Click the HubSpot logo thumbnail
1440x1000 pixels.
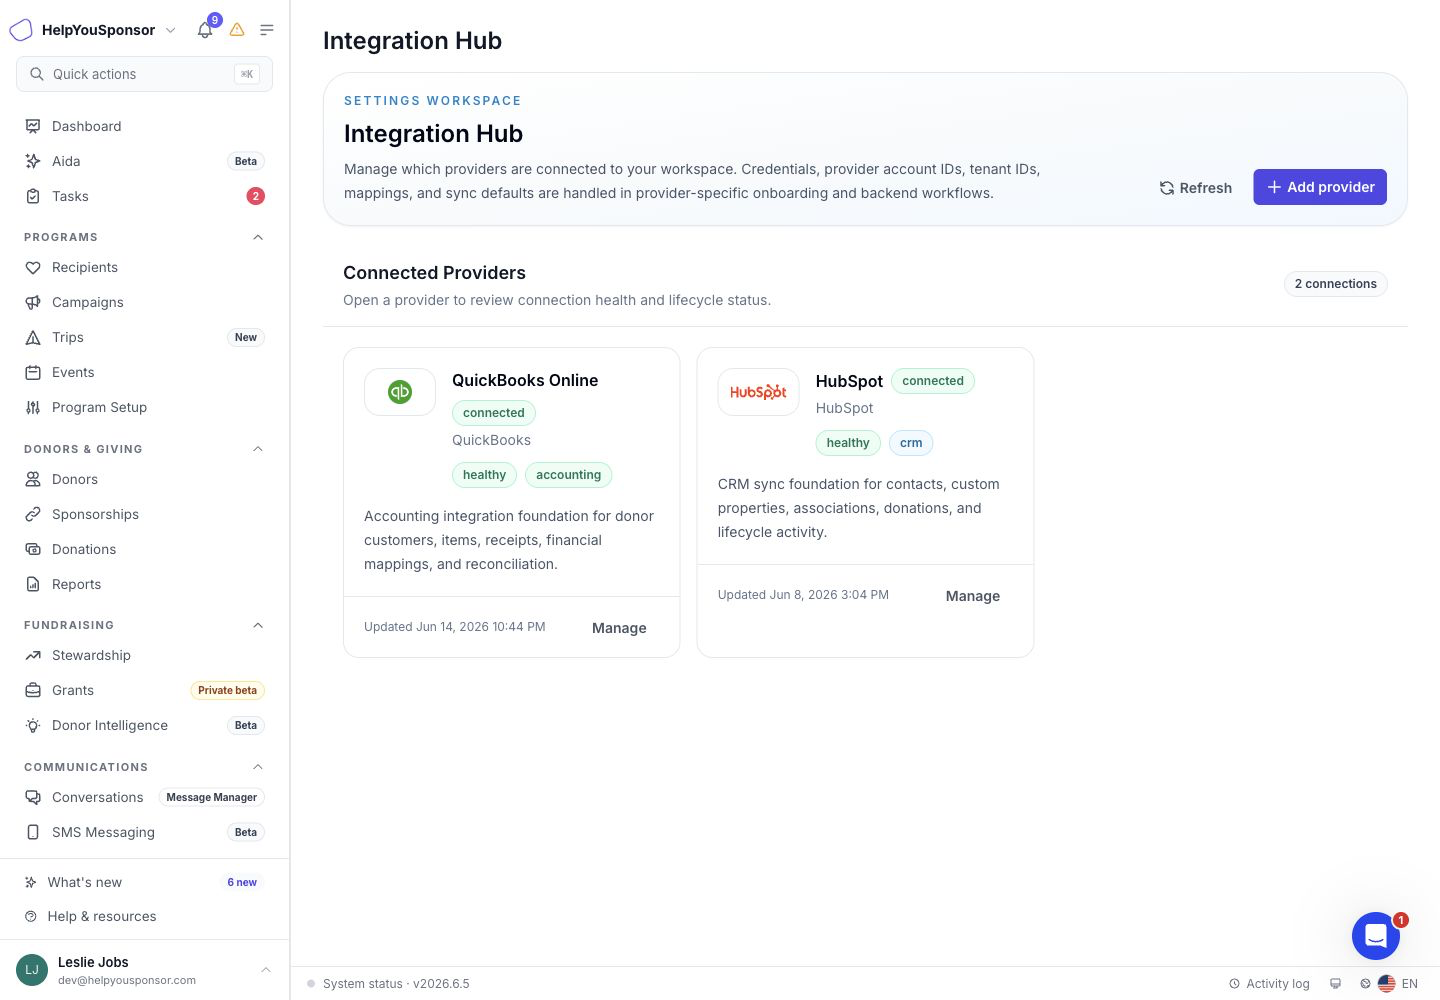pyautogui.click(x=758, y=392)
